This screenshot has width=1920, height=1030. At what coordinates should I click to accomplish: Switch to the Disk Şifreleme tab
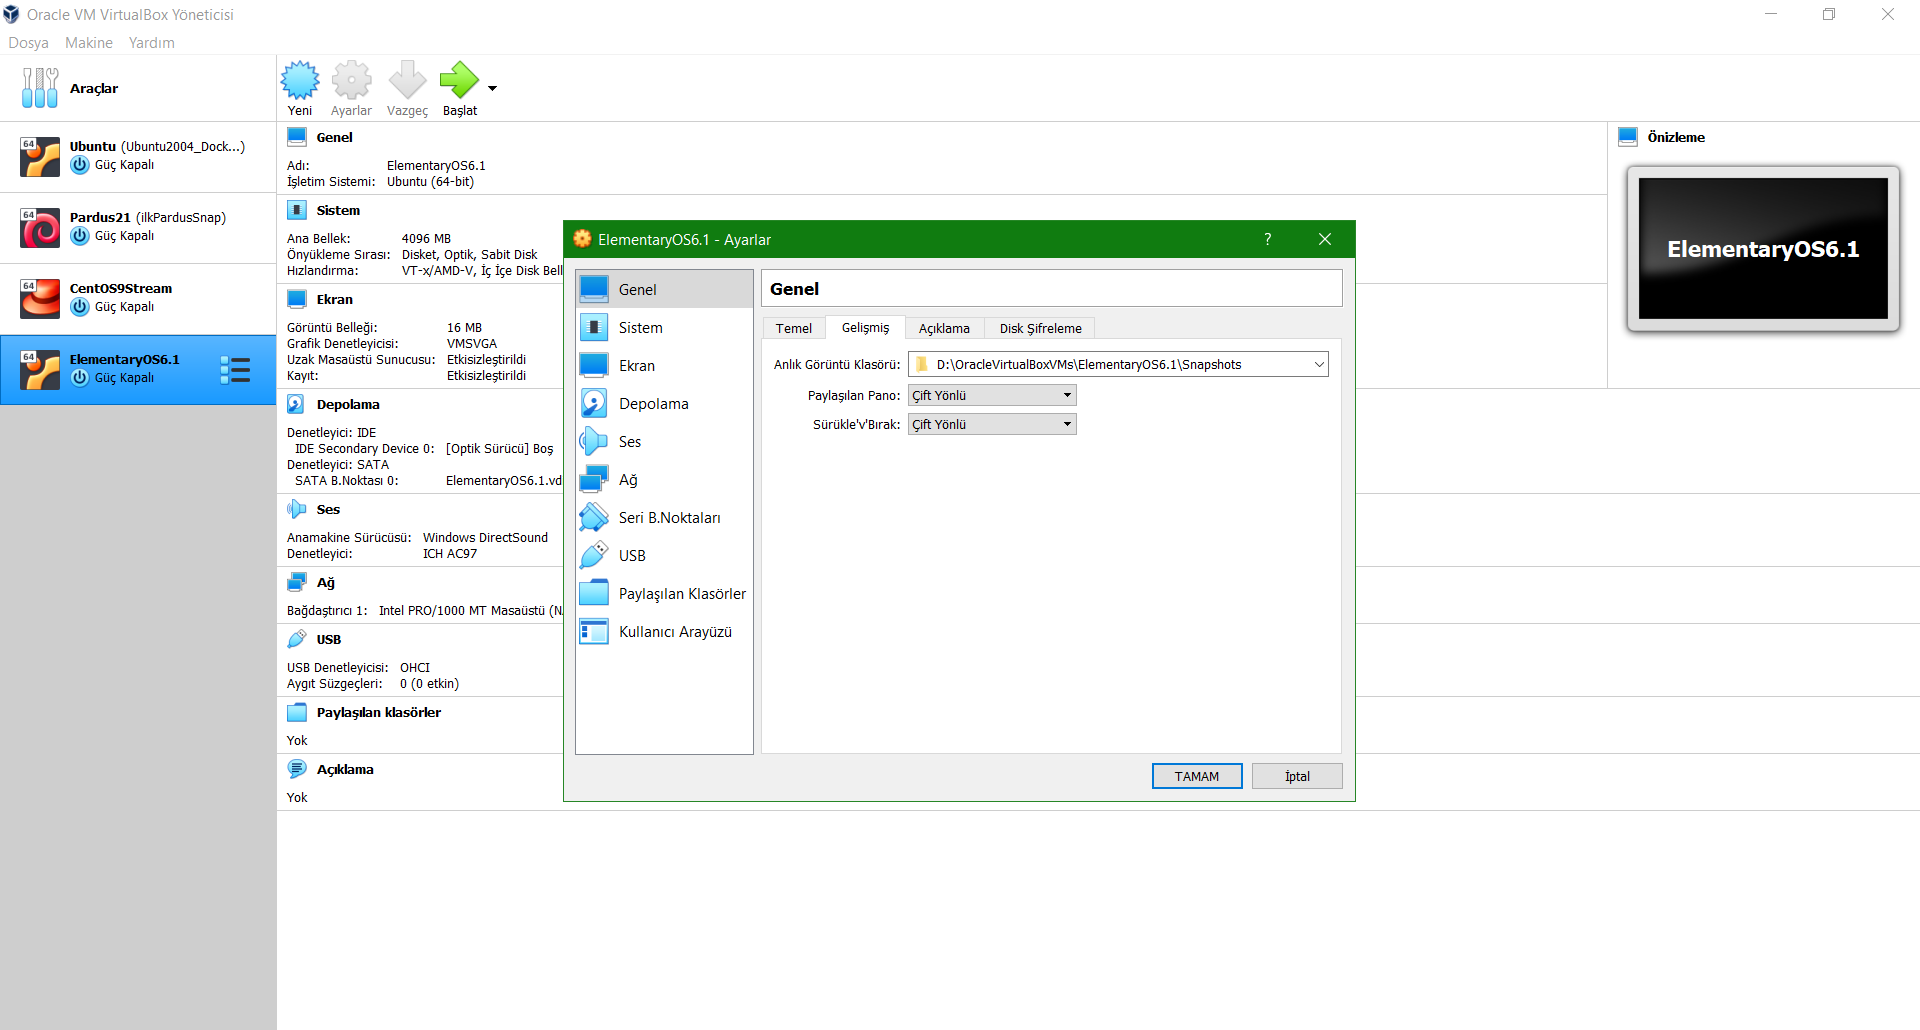click(1040, 328)
